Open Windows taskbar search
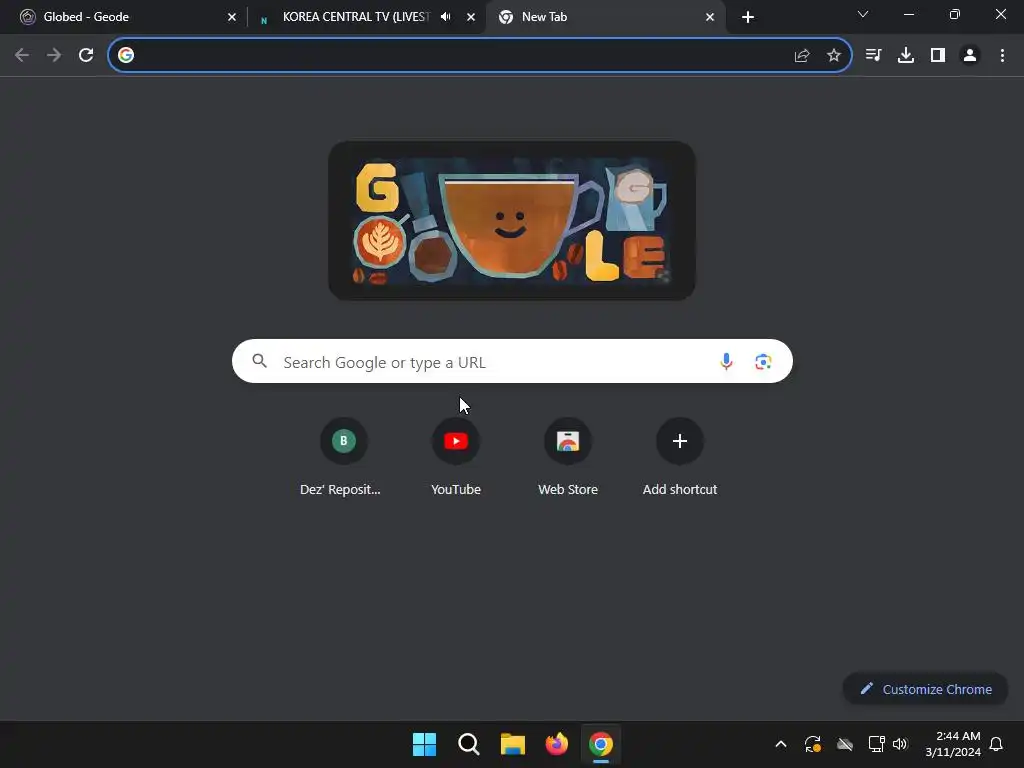This screenshot has height=768, width=1024. (469, 744)
